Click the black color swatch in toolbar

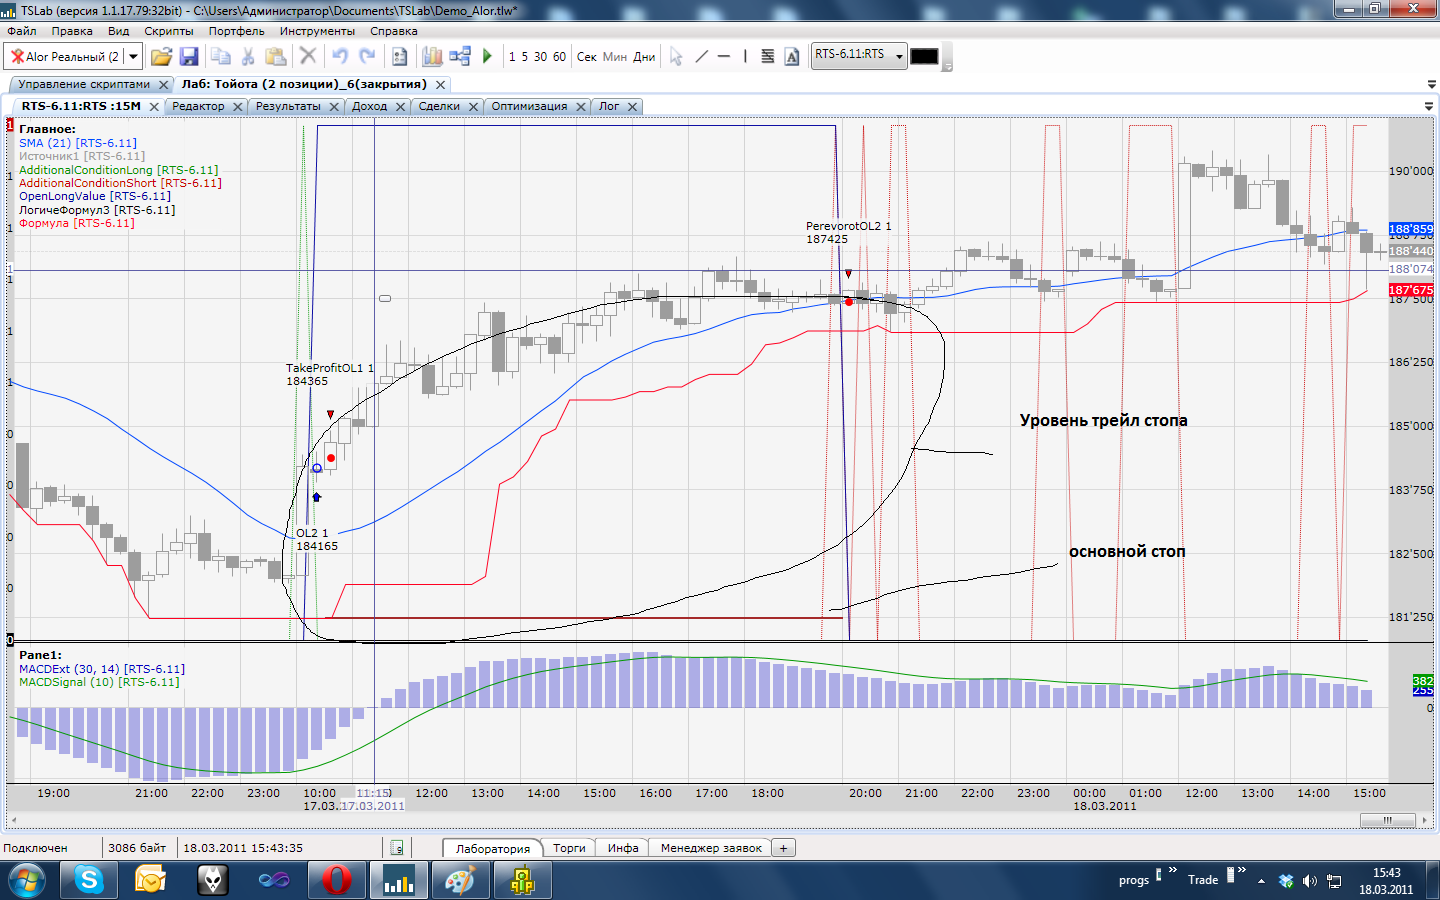924,56
